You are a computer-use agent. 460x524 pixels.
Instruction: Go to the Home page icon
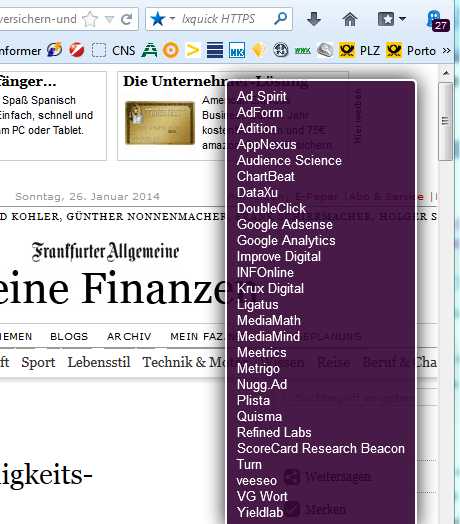click(x=350, y=19)
